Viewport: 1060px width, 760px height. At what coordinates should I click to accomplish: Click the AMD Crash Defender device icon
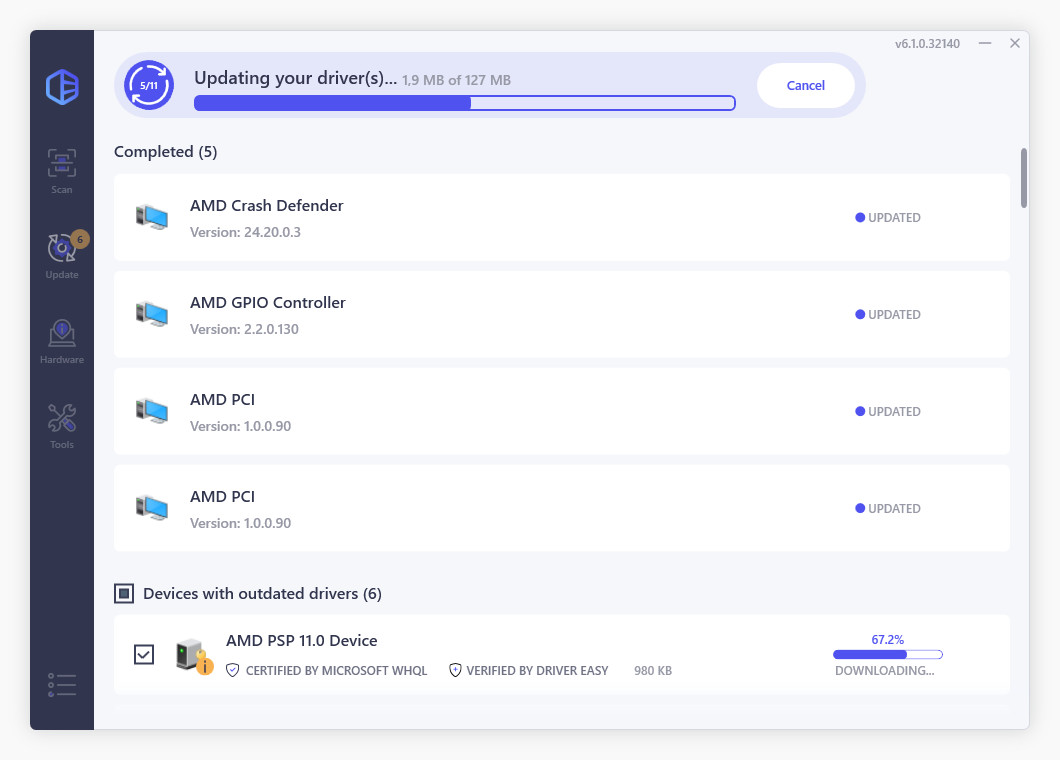(152, 215)
